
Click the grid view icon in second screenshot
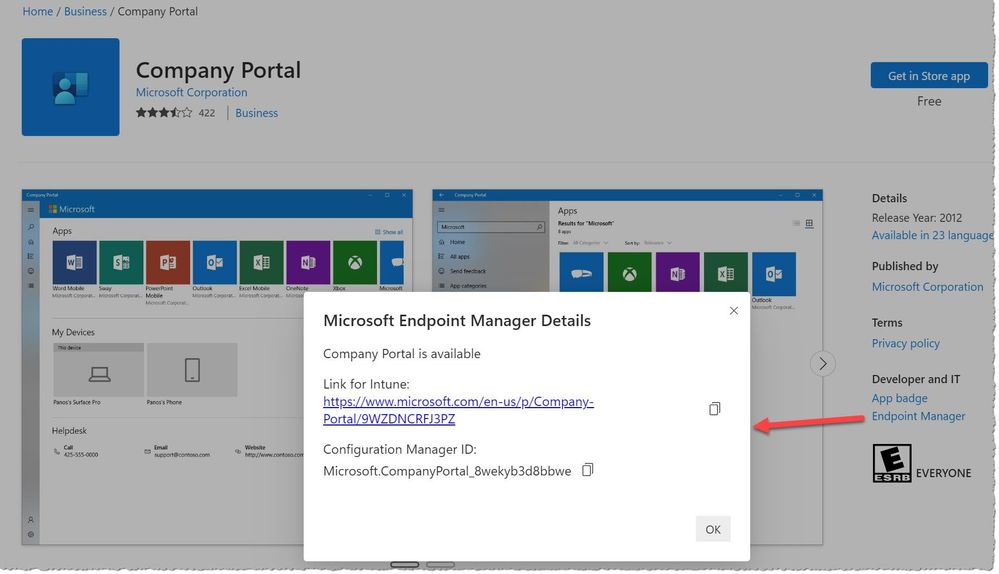(x=809, y=224)
